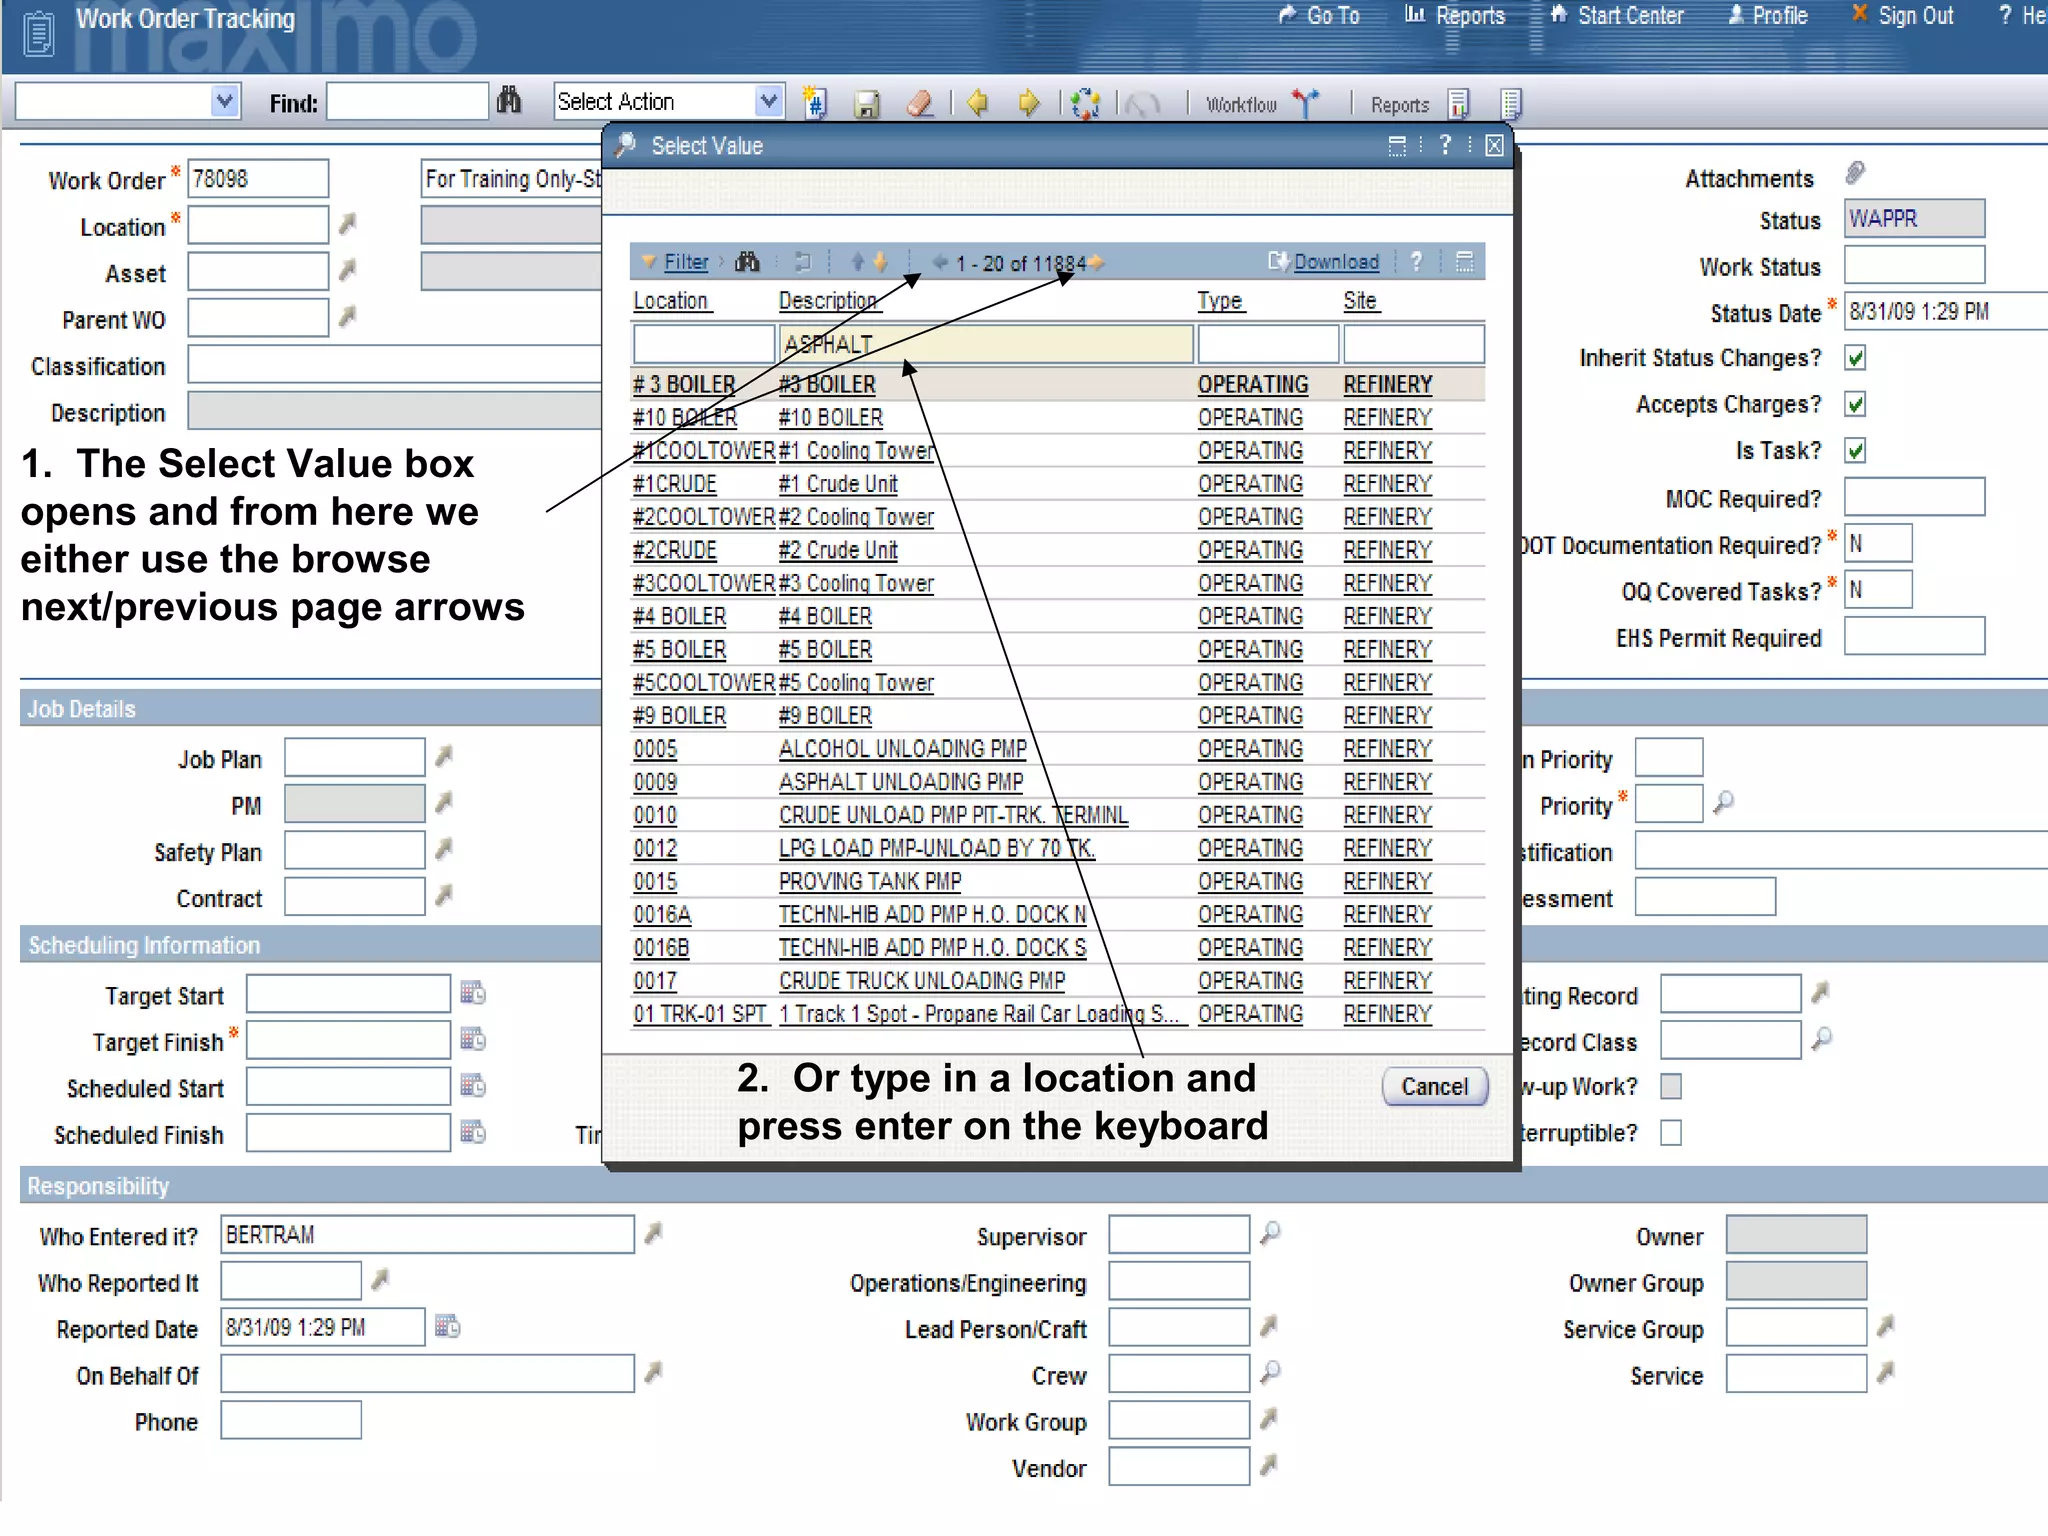Open date picker for Scheduled Start
Viewport: 2048px width, 1536px height.
[x=473, y=1085]
